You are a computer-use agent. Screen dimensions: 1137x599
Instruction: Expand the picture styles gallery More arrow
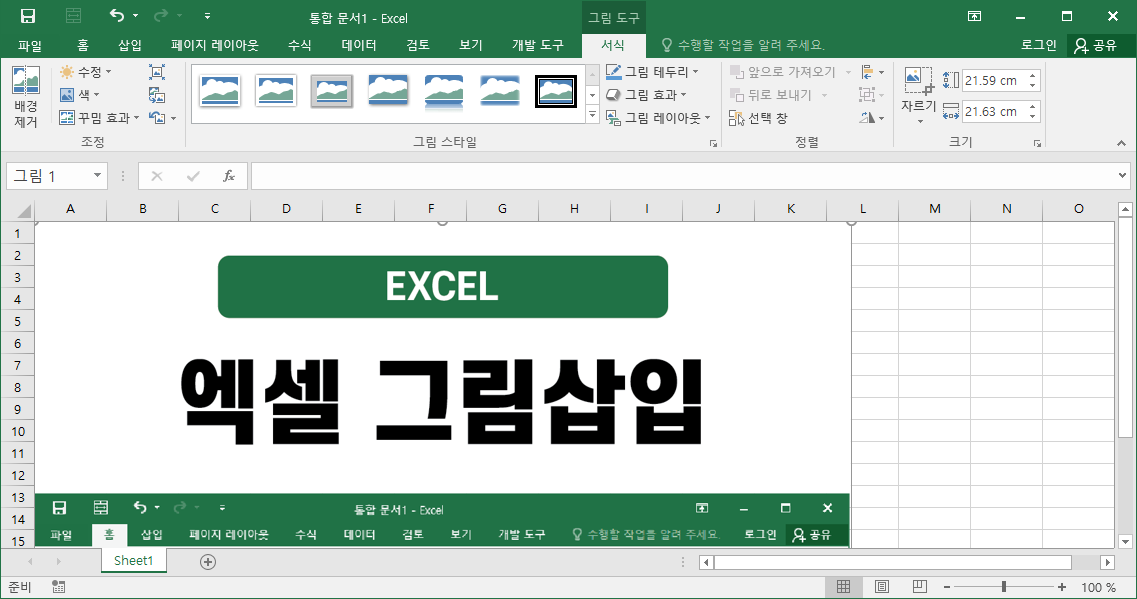pyautogui.click(x=592, y=115)
